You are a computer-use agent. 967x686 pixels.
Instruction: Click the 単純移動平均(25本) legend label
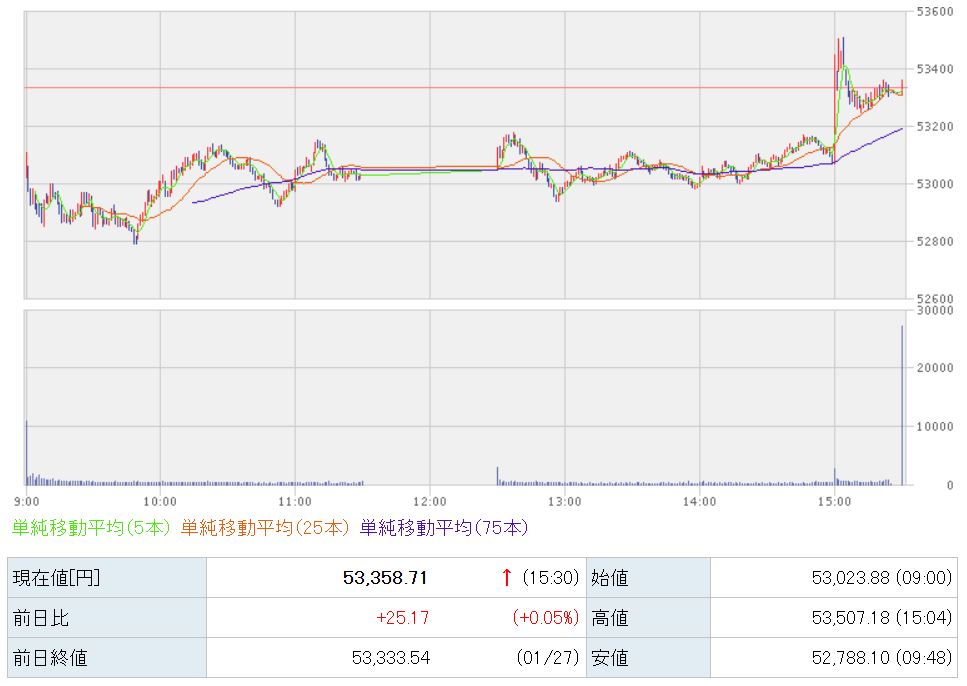(x=265, y=527)
